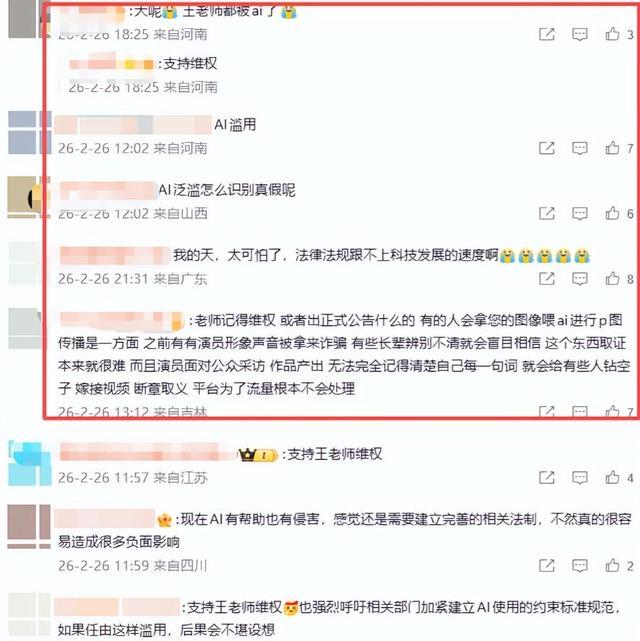Screen dimensions: 640x641
Task: Open the blue avatar of 江苏 commenter
Action: point(30,463)
